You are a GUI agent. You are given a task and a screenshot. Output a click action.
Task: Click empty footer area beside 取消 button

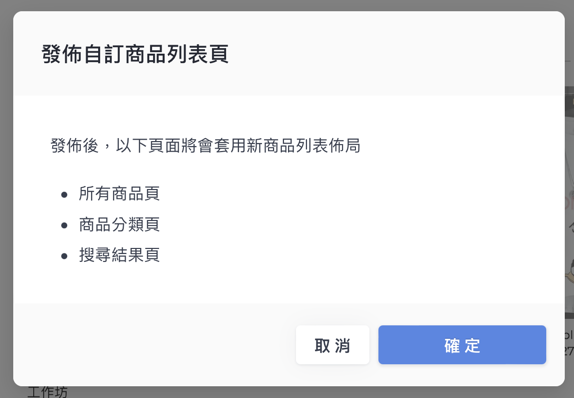pyautogui.click(x=154, y=344)
